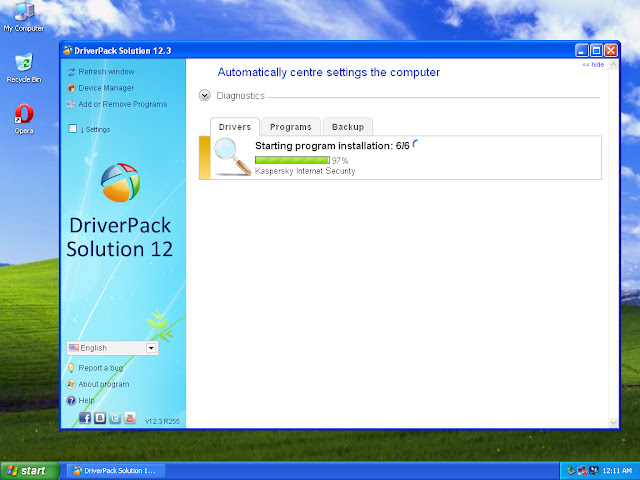This screenshot has width=640, height=480.
Task: Click Report a bug link
Action: tap(100, 368)
